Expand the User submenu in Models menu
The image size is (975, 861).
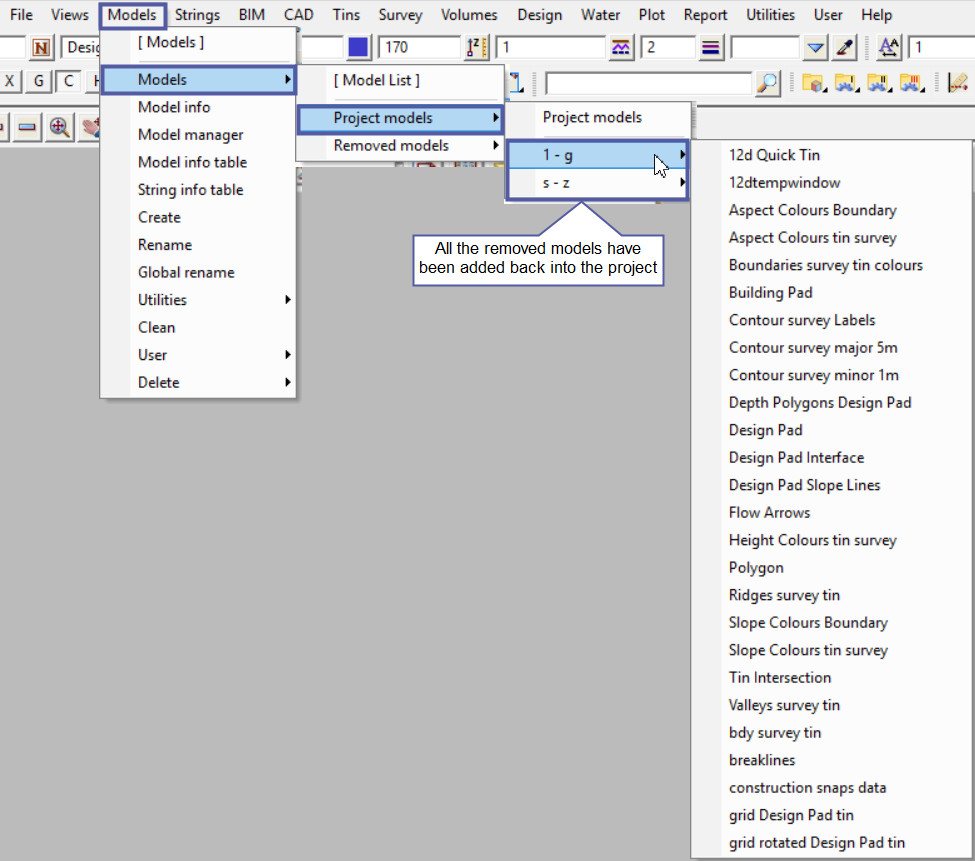[x=198, y=355]
